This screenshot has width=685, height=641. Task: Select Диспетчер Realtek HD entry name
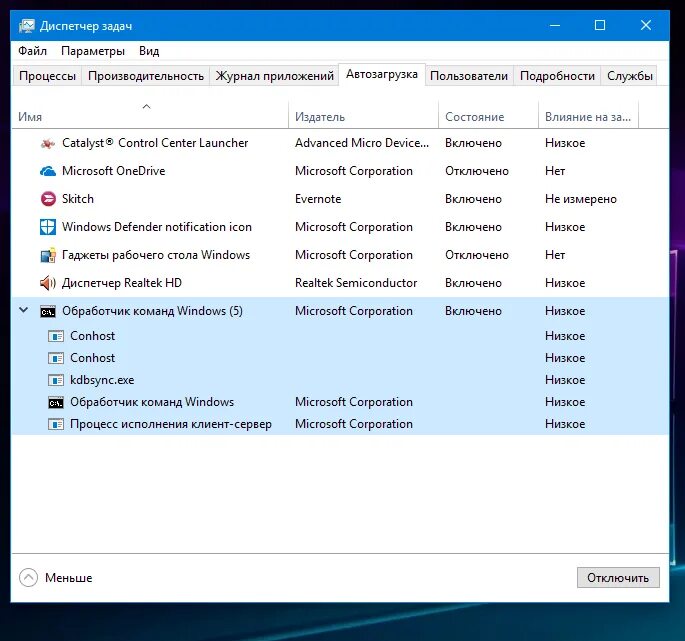[122, 283]
